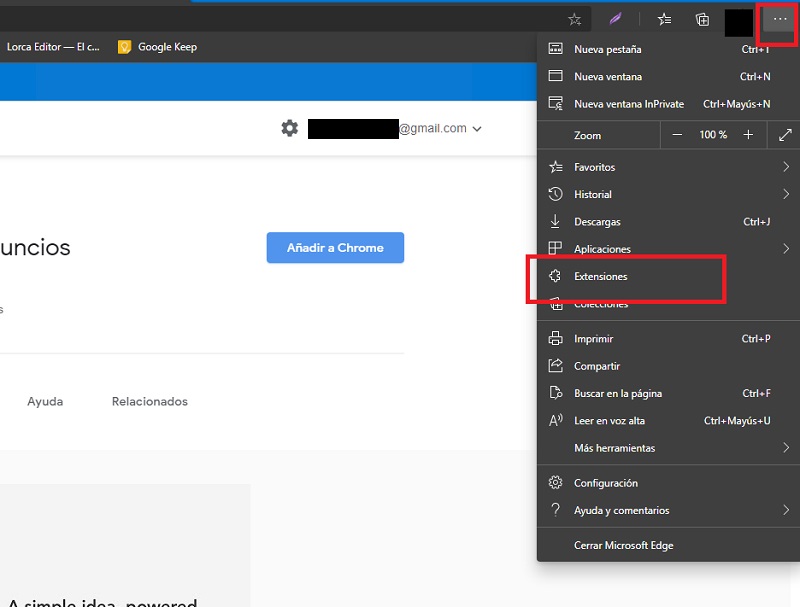Open Extensiones from the menu
The width and height of the screenshot is (800, 607).
668,276
